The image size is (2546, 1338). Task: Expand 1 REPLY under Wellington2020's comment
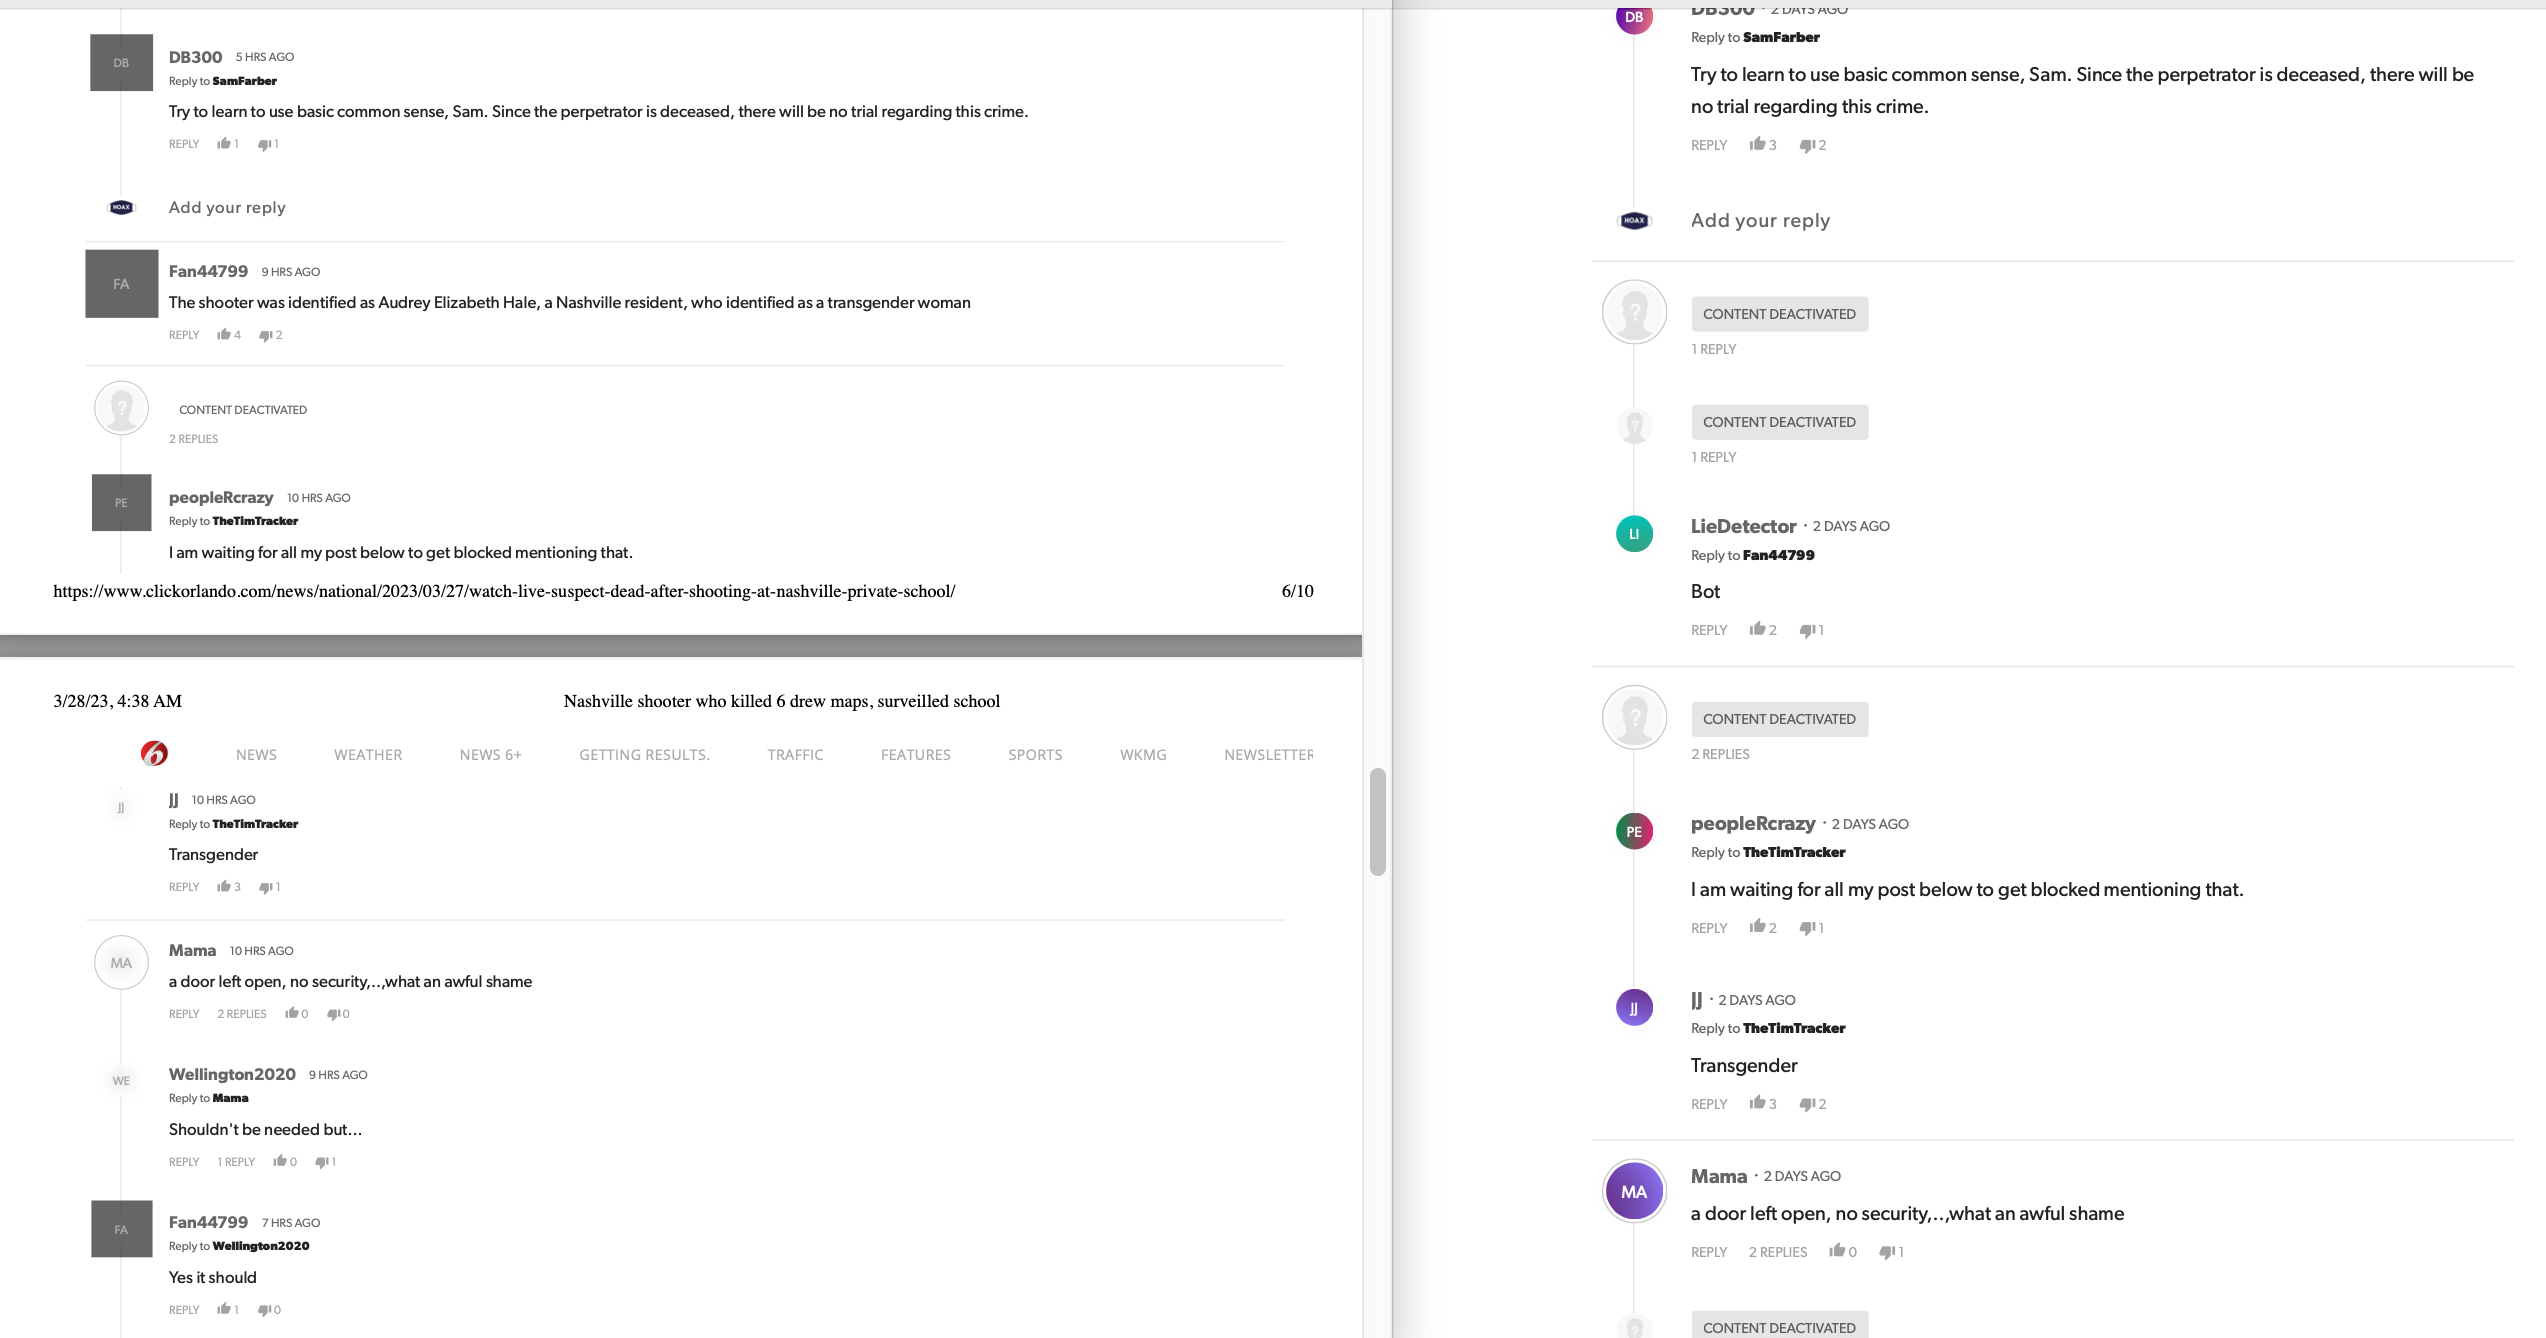(236, 1162)
